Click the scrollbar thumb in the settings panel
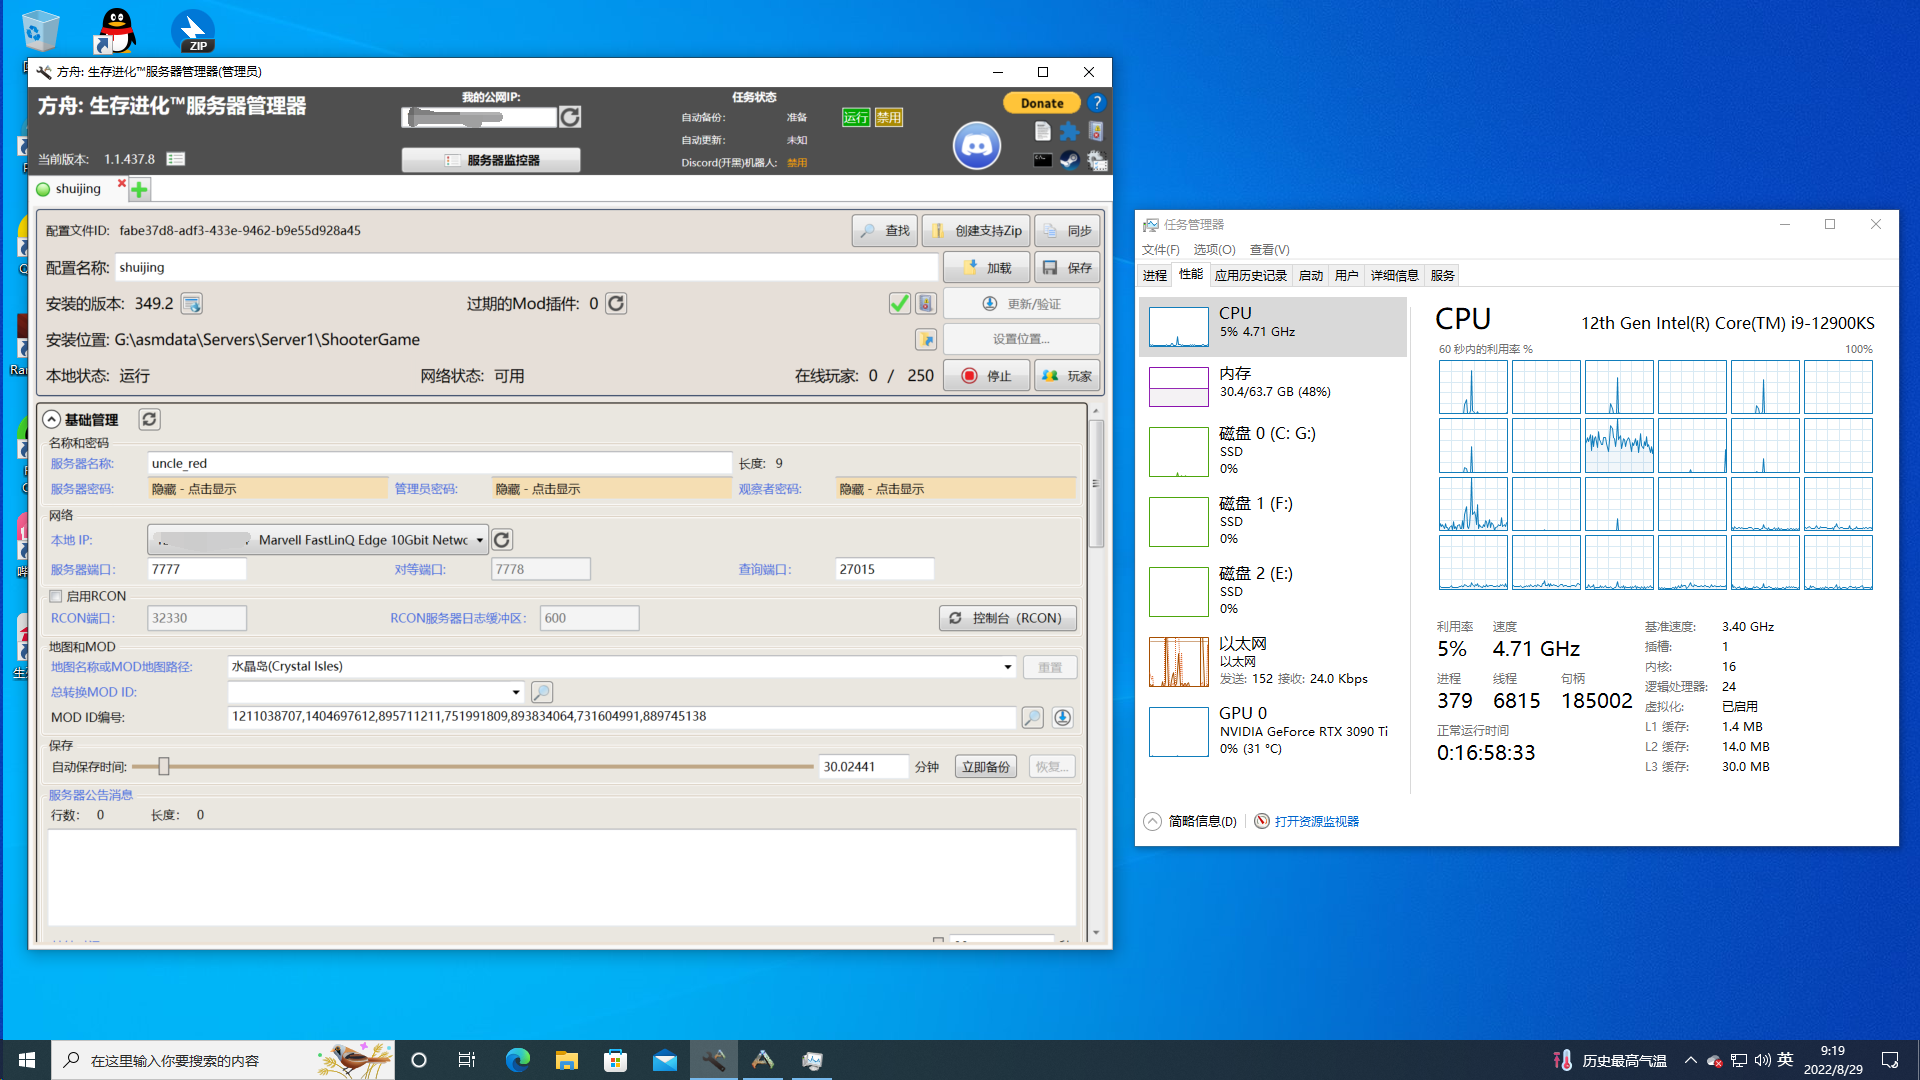 pyautogui.click(x=1096, y=484)
